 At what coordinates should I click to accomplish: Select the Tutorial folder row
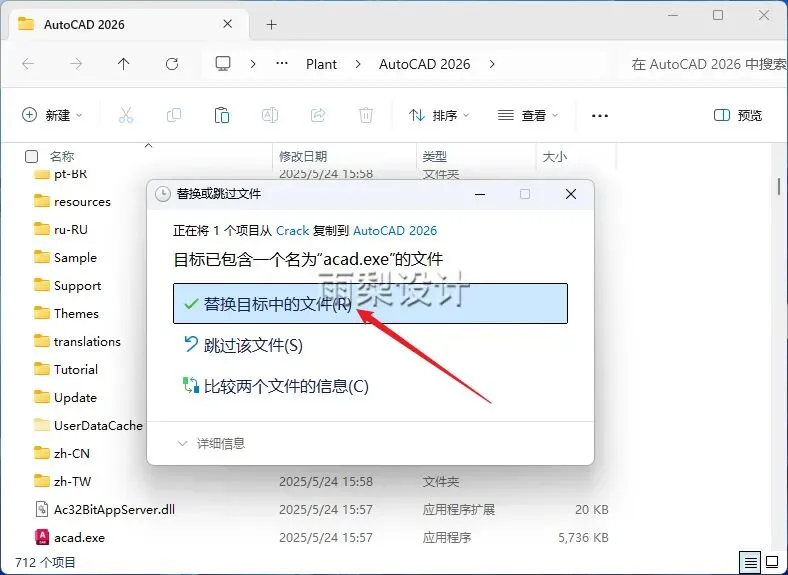75,369
